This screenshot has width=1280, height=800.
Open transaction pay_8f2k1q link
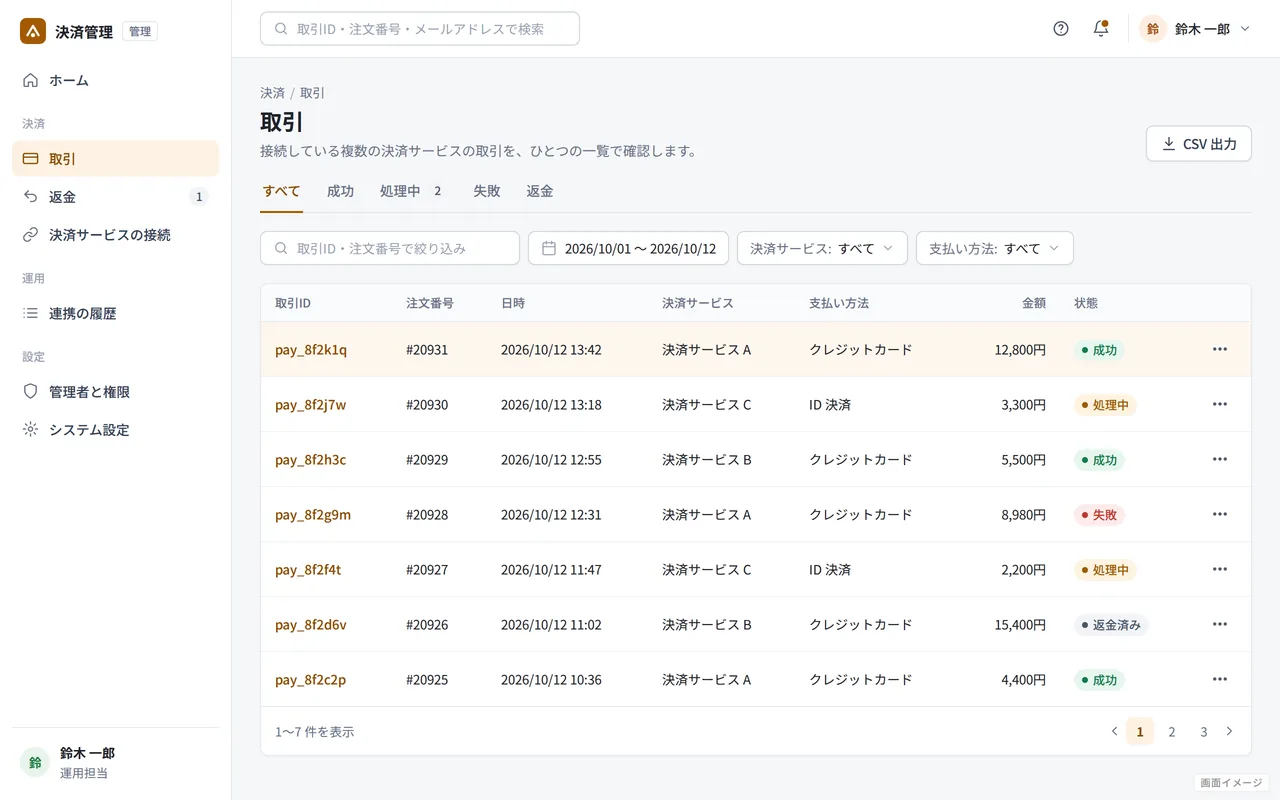pyautogui.click(x=311, y=350)
